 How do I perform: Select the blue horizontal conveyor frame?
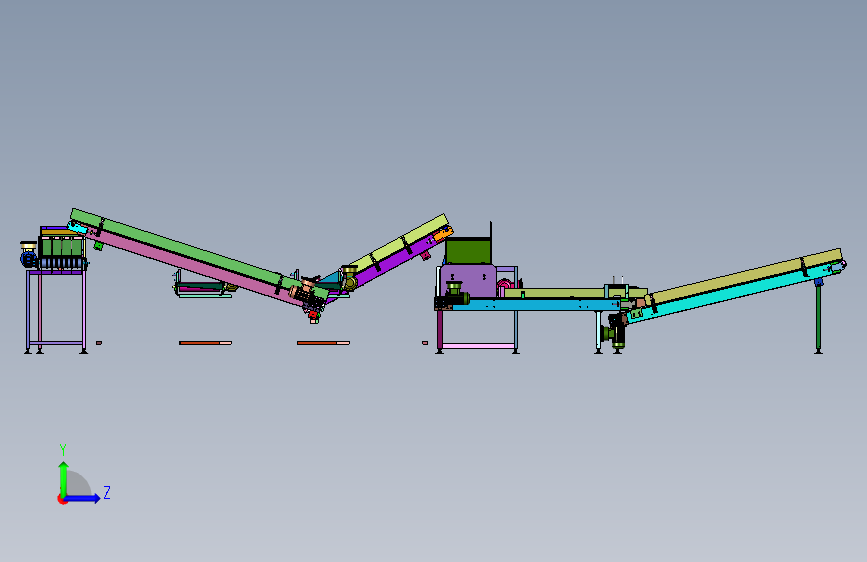pos(534,304)
